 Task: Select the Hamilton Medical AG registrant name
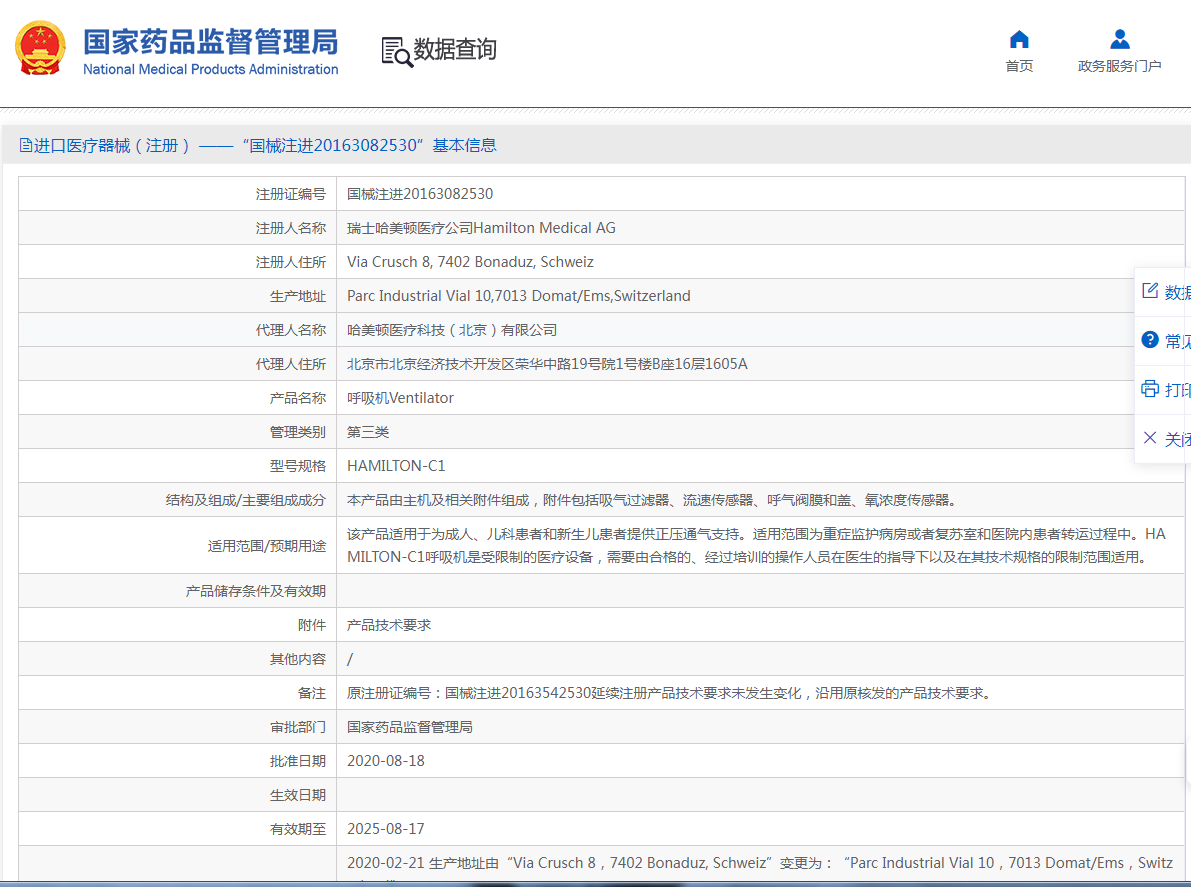tap(482, 228)
